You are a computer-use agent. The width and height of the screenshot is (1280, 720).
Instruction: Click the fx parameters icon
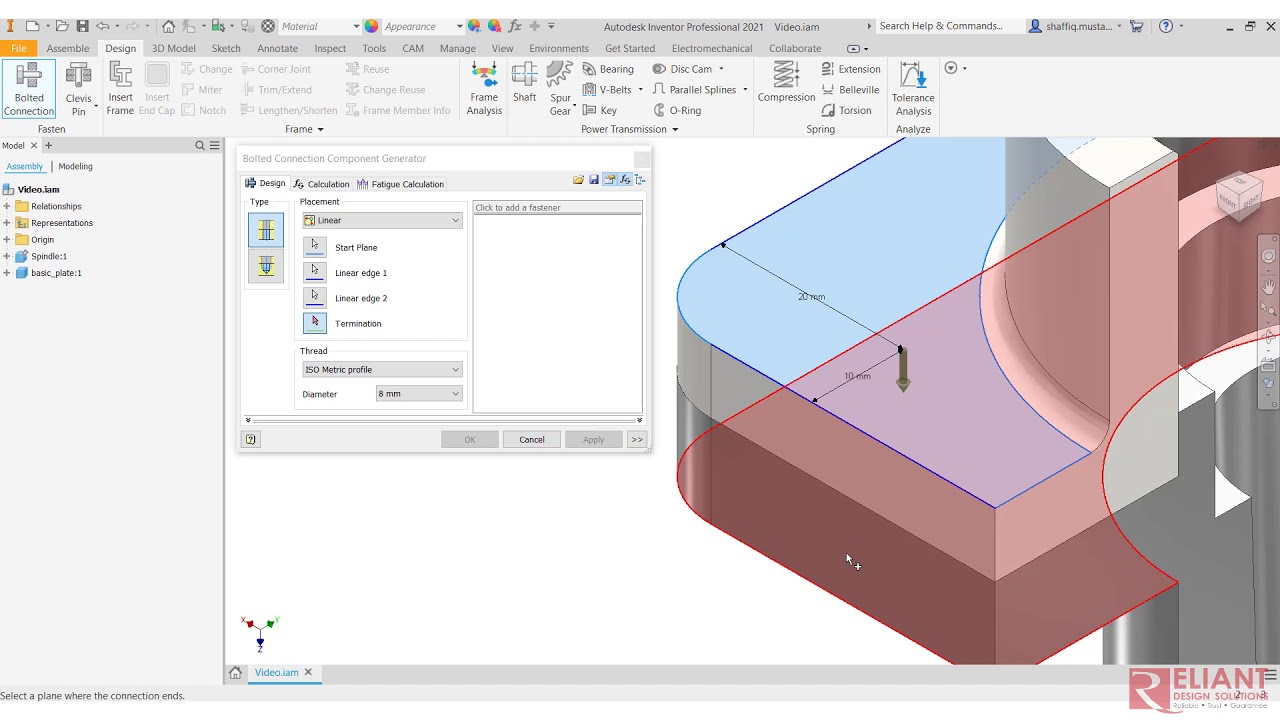tap(515, 26)
